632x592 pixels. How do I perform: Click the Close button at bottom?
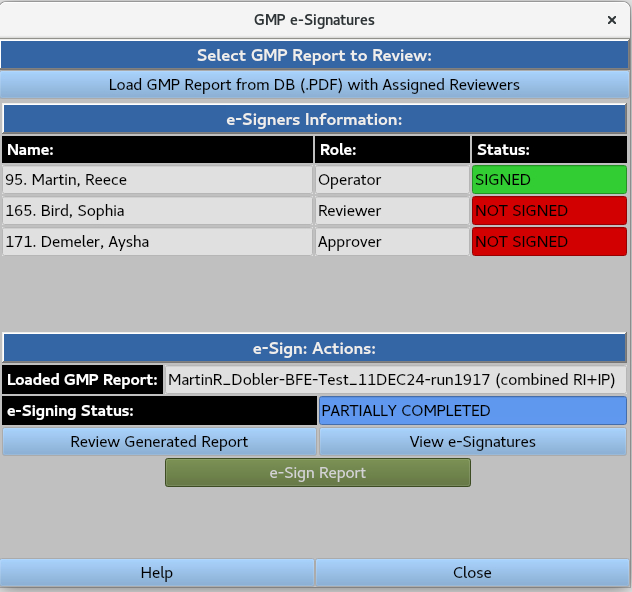pos(472,572)
